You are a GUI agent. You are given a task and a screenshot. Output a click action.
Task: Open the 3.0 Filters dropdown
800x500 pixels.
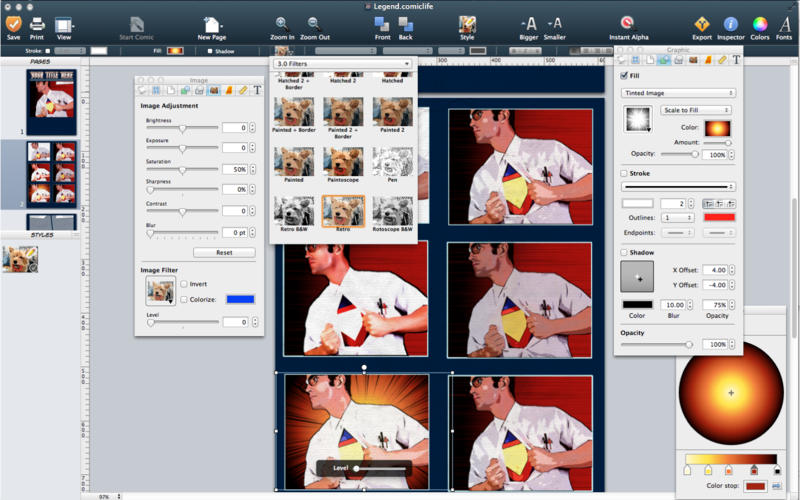tap(342, 64)
